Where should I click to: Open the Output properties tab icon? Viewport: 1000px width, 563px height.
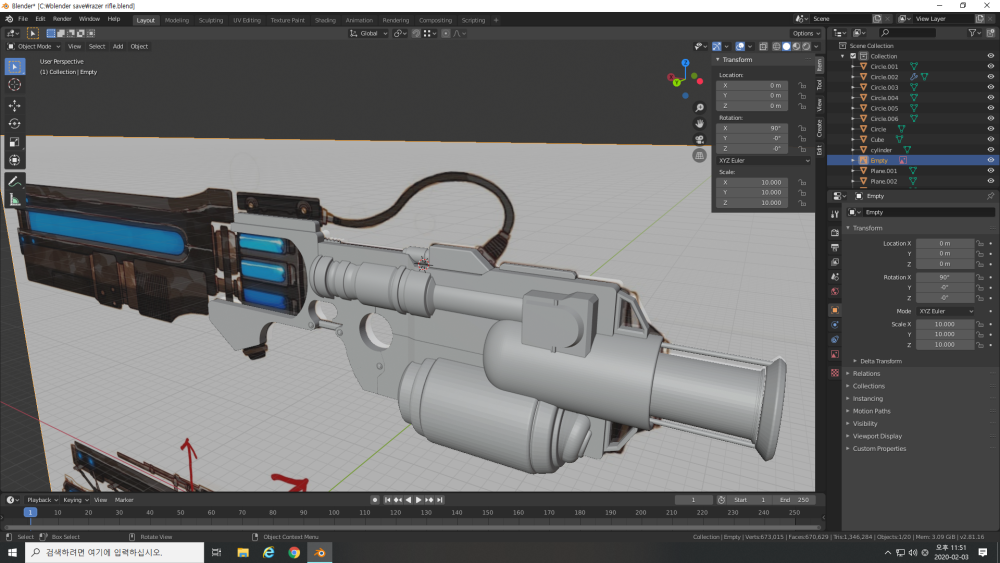tap(835, 247)
